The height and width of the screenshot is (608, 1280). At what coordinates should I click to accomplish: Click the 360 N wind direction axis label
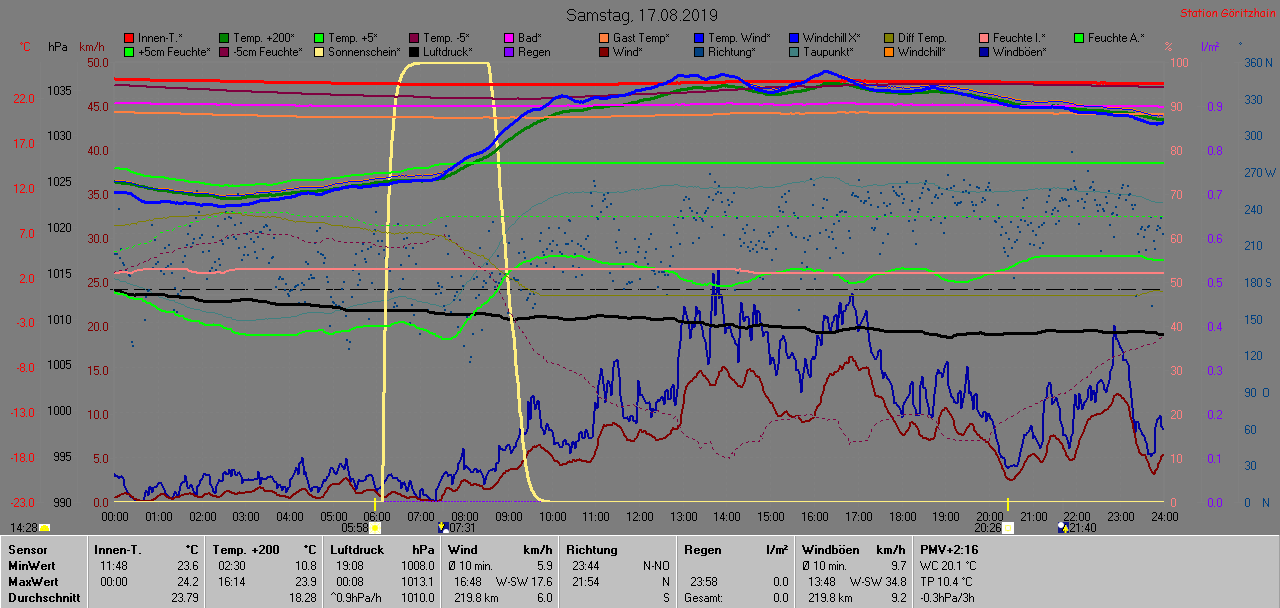click(x=1257, y=62)
